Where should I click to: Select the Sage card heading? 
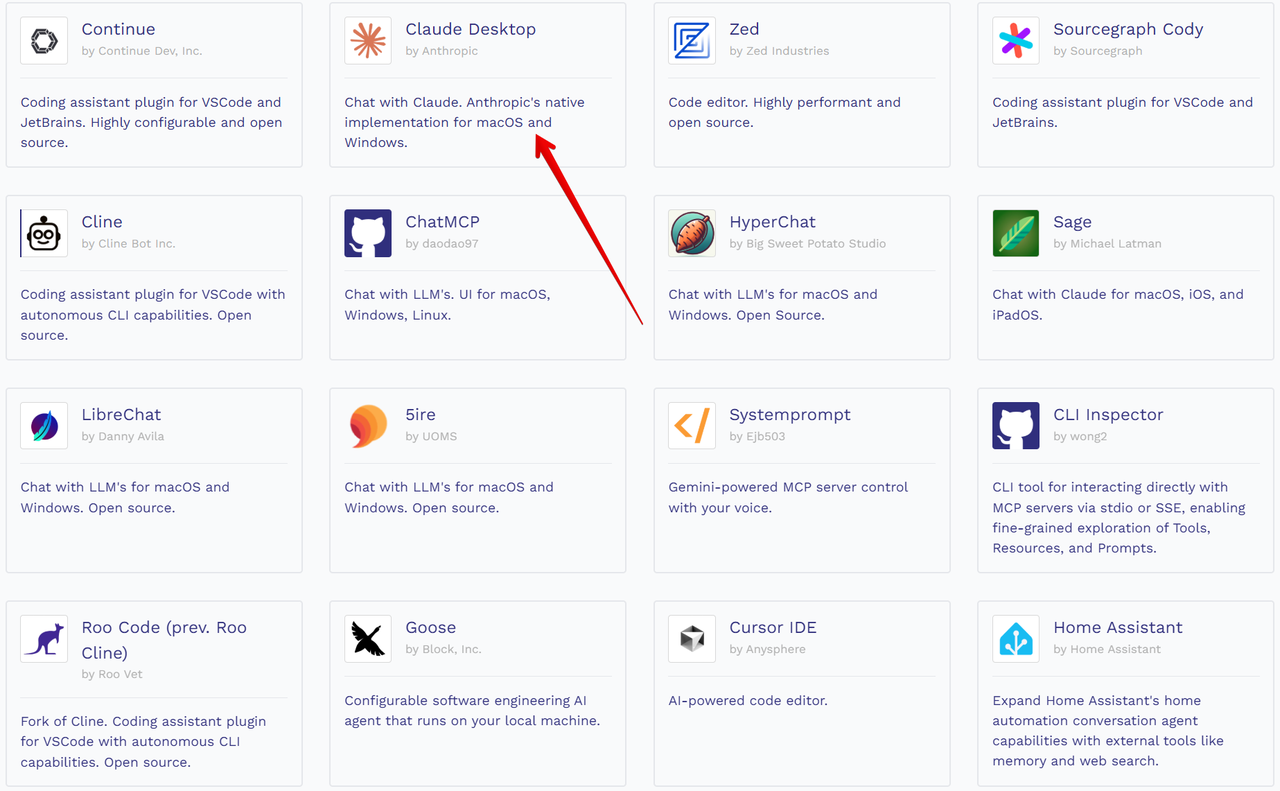tap(1072, 223)
